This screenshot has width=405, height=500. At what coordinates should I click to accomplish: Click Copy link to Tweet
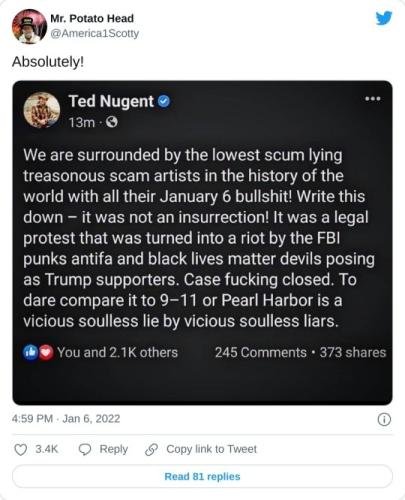coord(201,449)
